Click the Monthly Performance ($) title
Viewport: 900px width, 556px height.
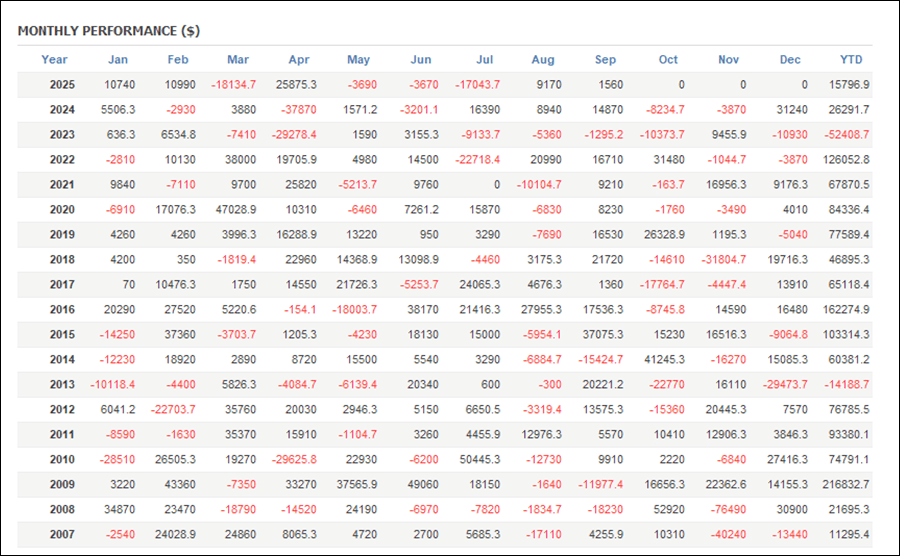(x=108, y=31)
